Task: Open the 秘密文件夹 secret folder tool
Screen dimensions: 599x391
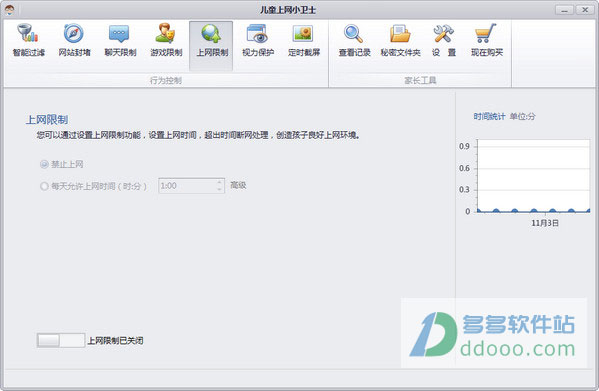Action: [400, 40]
